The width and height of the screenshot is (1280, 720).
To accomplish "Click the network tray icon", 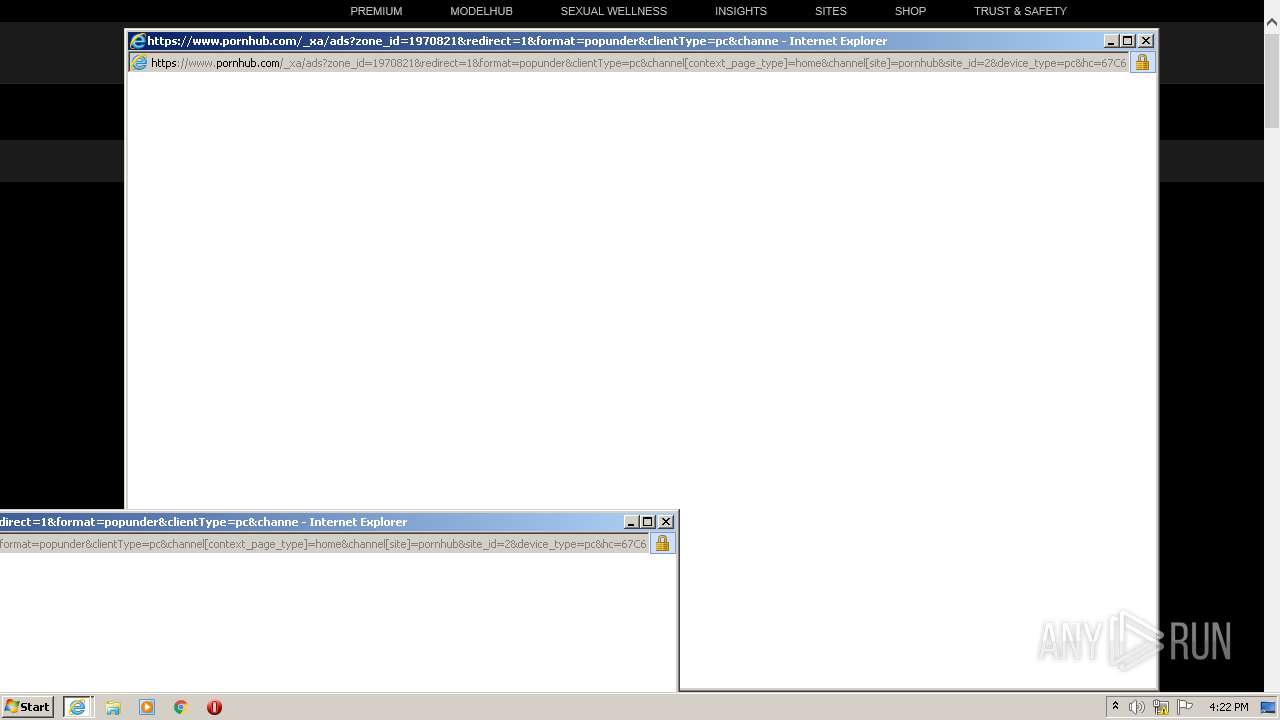I will click(1161, 707).
